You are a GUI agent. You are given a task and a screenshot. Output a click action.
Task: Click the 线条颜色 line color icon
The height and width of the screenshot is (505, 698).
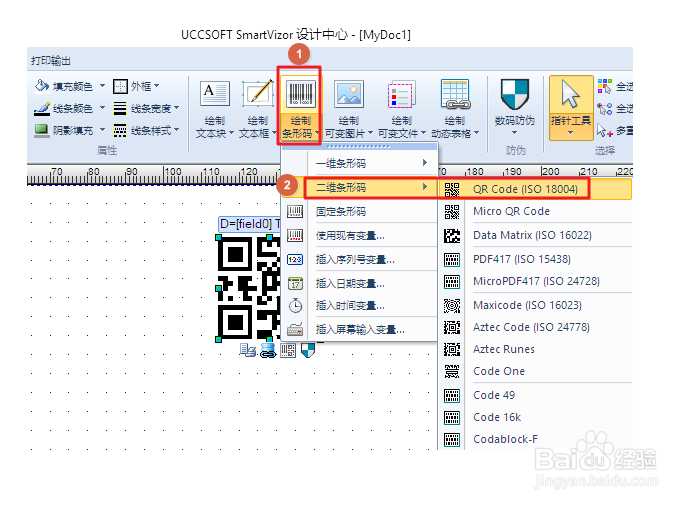42,108
